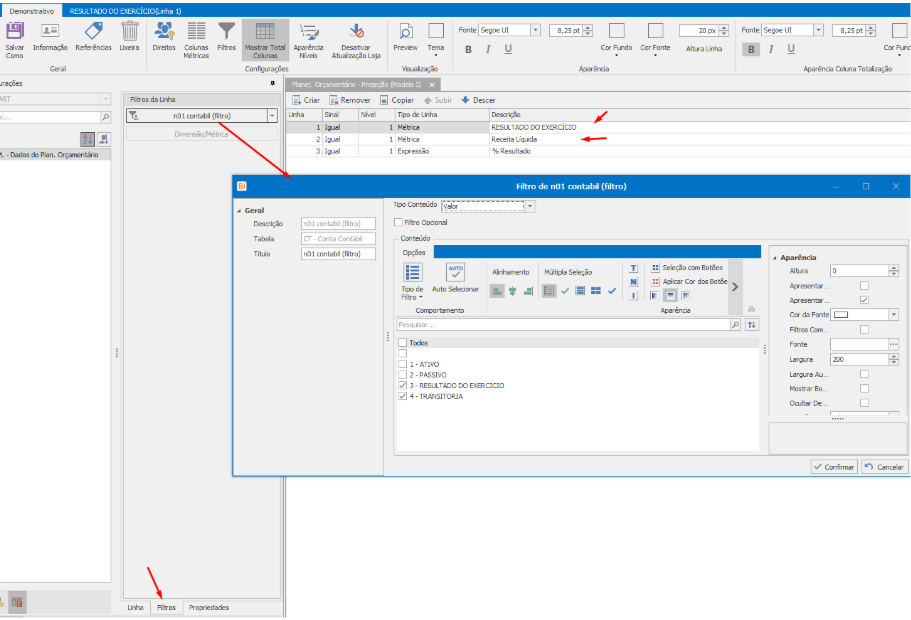Open the Tipo de Filtro dropdown
This screenshot has height=620, width=911.
pos(413,282)
